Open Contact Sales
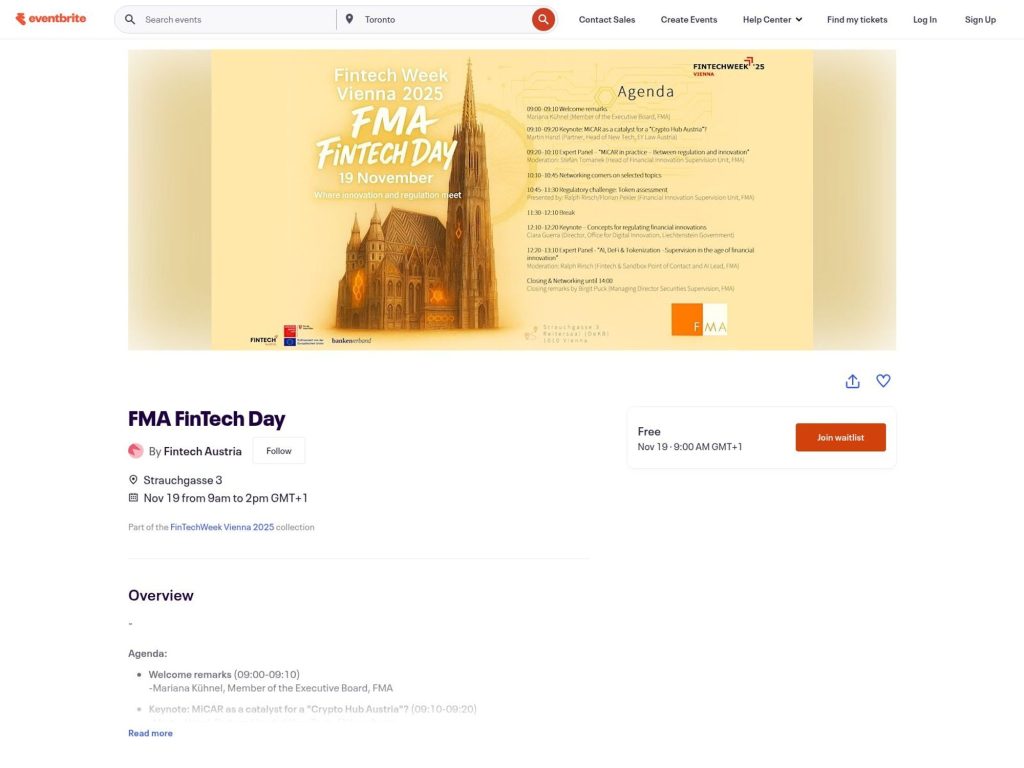This screenshot has width=1024, height=768. tap(606, 18)
